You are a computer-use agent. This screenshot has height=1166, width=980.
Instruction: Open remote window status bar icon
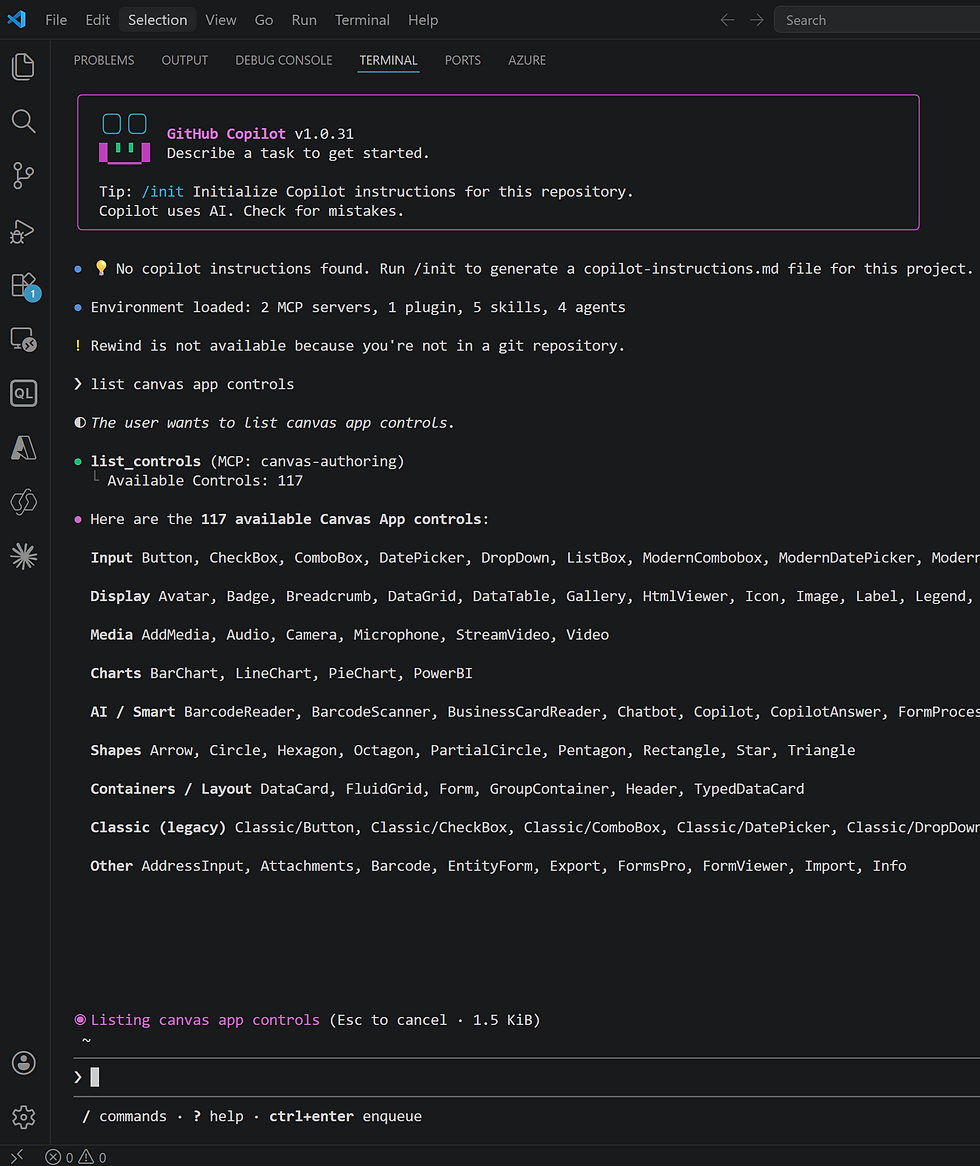17,1156
